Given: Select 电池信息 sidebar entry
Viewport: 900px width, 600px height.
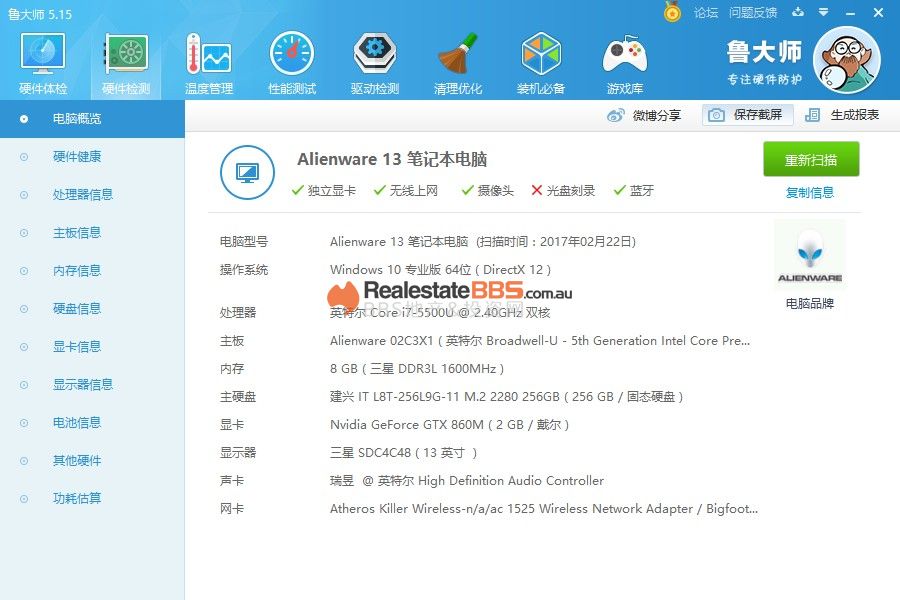Looking at the screenshot, I should pyautogui.click(x=77, y=423).
